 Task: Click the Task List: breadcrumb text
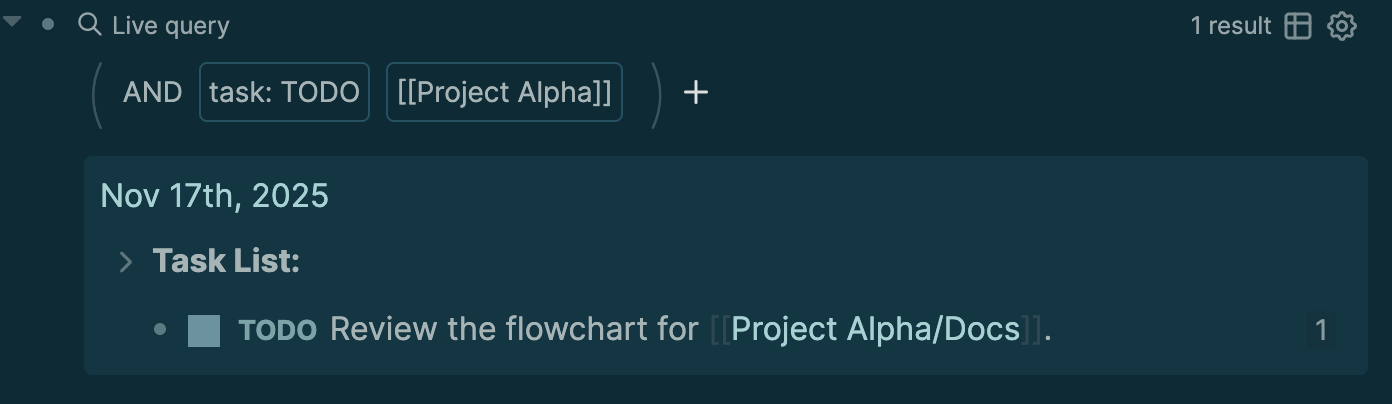[x=226, y=262]
